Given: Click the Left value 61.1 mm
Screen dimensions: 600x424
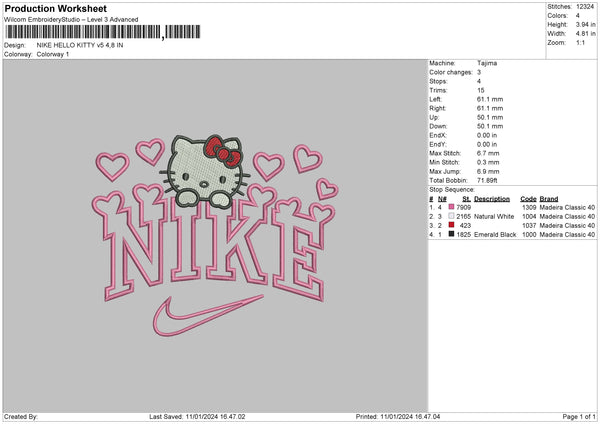Looking at the screenshot, I should [x=490, y=99].
